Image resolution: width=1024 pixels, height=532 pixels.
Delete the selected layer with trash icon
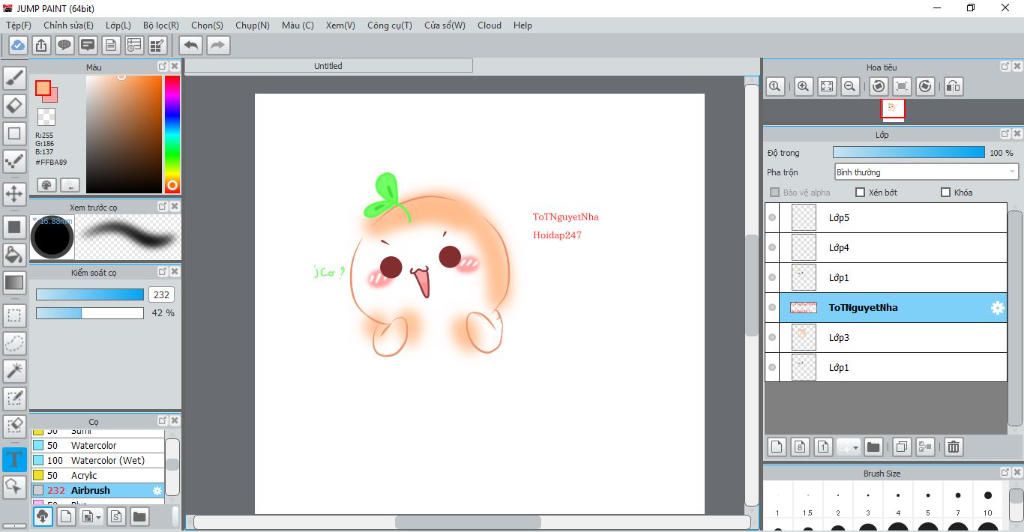[953, 446]
